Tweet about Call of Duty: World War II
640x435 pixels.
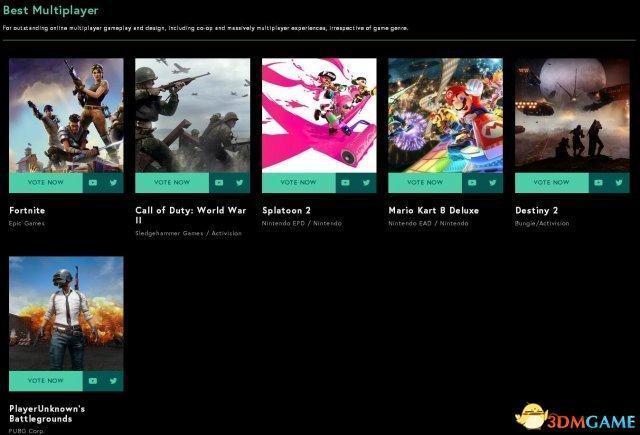(240, 182)
